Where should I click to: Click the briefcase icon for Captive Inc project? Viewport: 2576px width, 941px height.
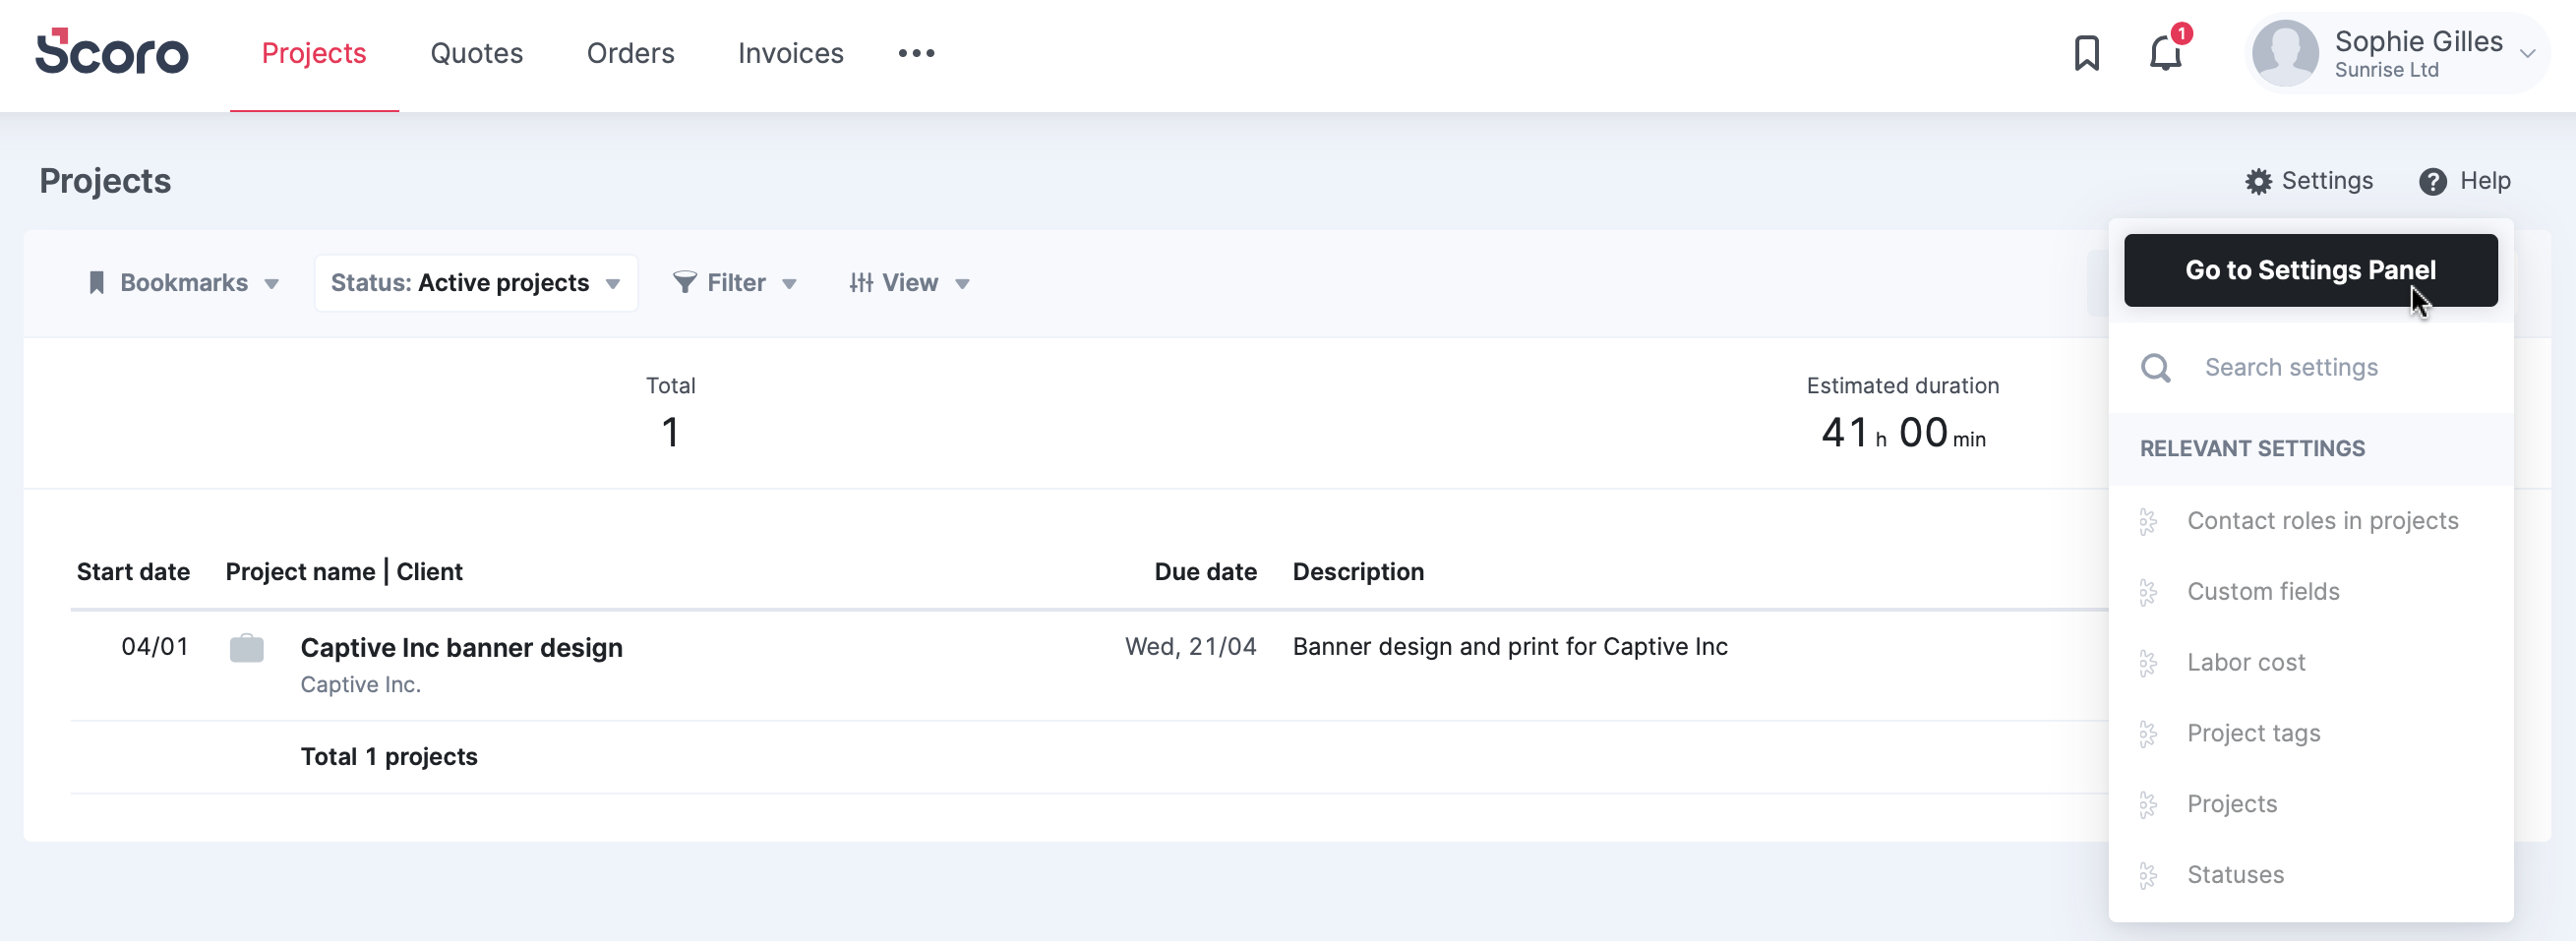click(x=246, y=648)
